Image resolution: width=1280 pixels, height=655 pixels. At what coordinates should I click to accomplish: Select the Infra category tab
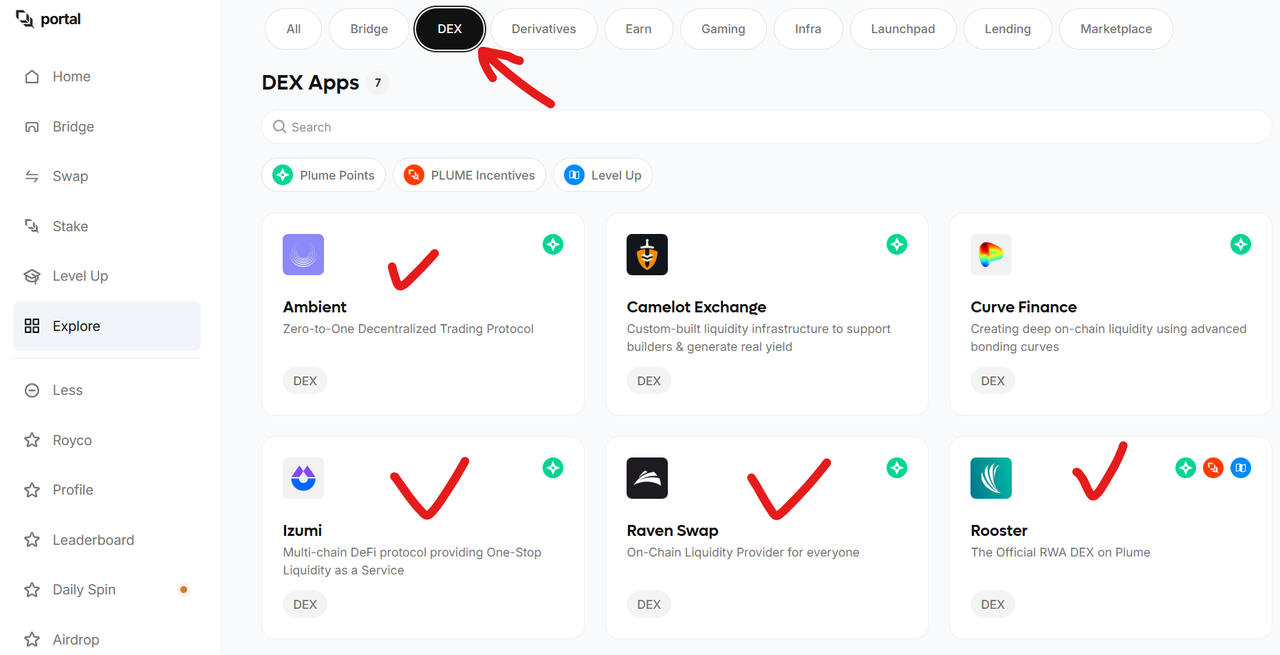pyautogui.click(x=808, y=29)
